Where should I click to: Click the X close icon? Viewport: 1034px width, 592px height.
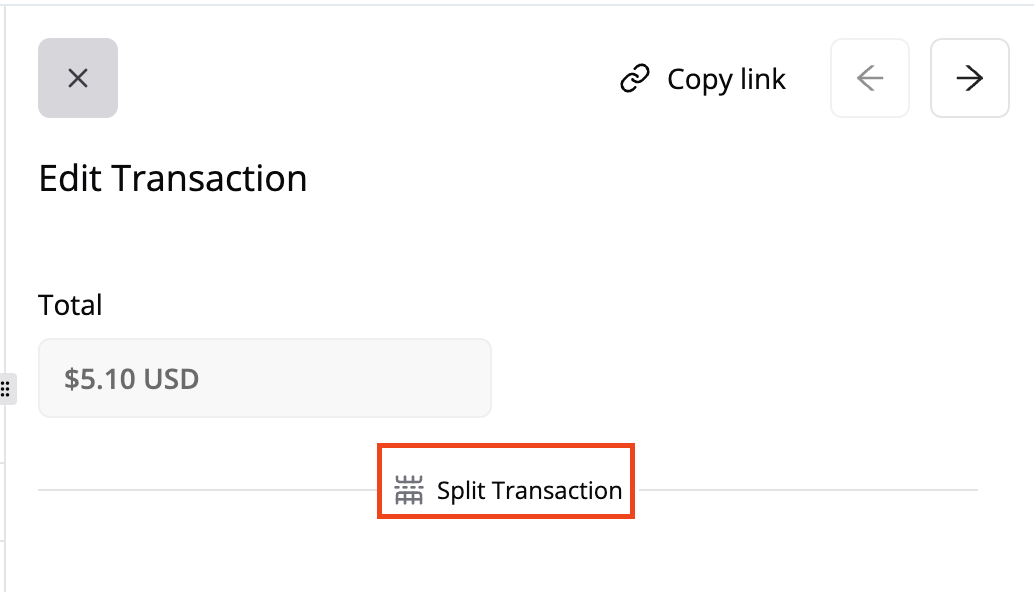[x=77, y=77]
